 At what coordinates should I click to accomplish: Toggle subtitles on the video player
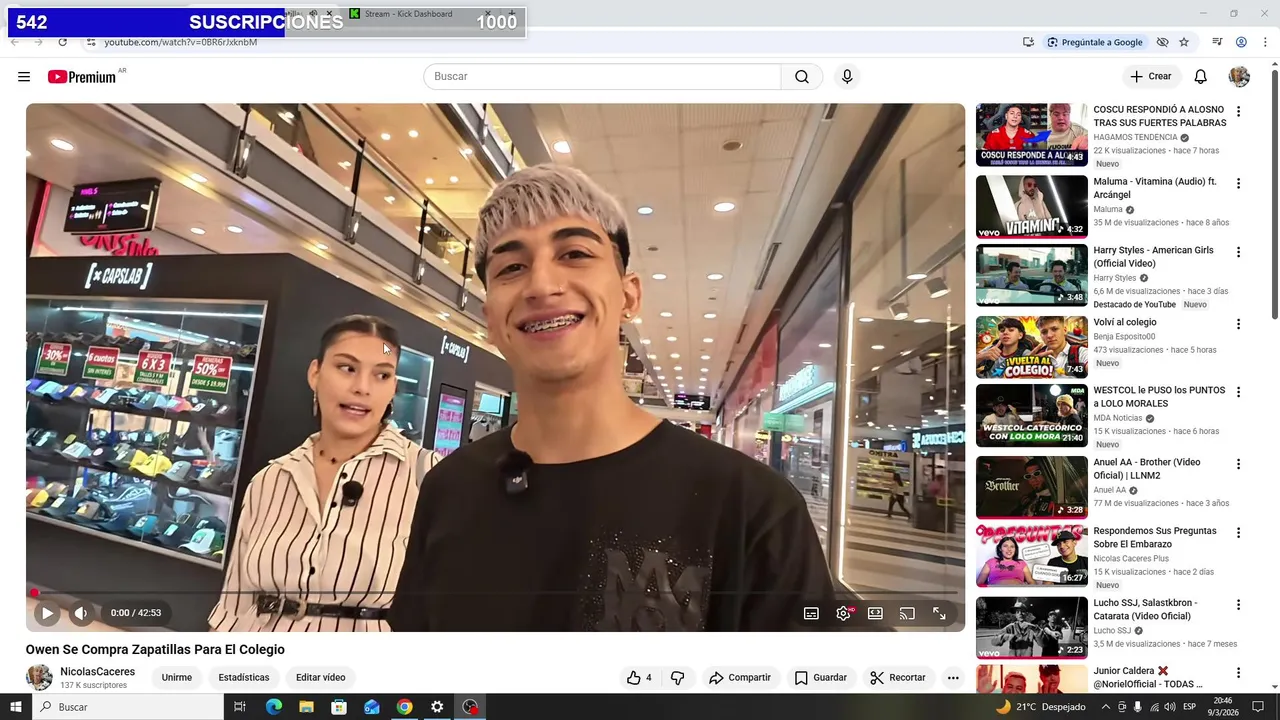811,614
